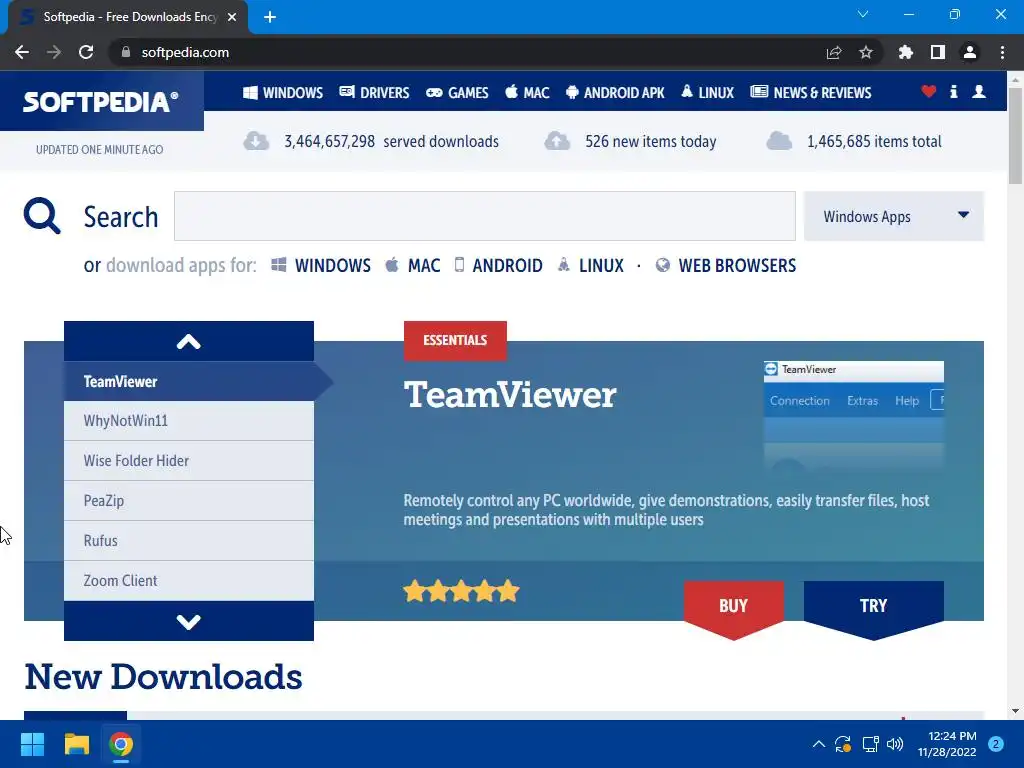Click the share page icon in address bar
Image resolution: width=1024 pixels, height=768 pixels.
(834, 52)
